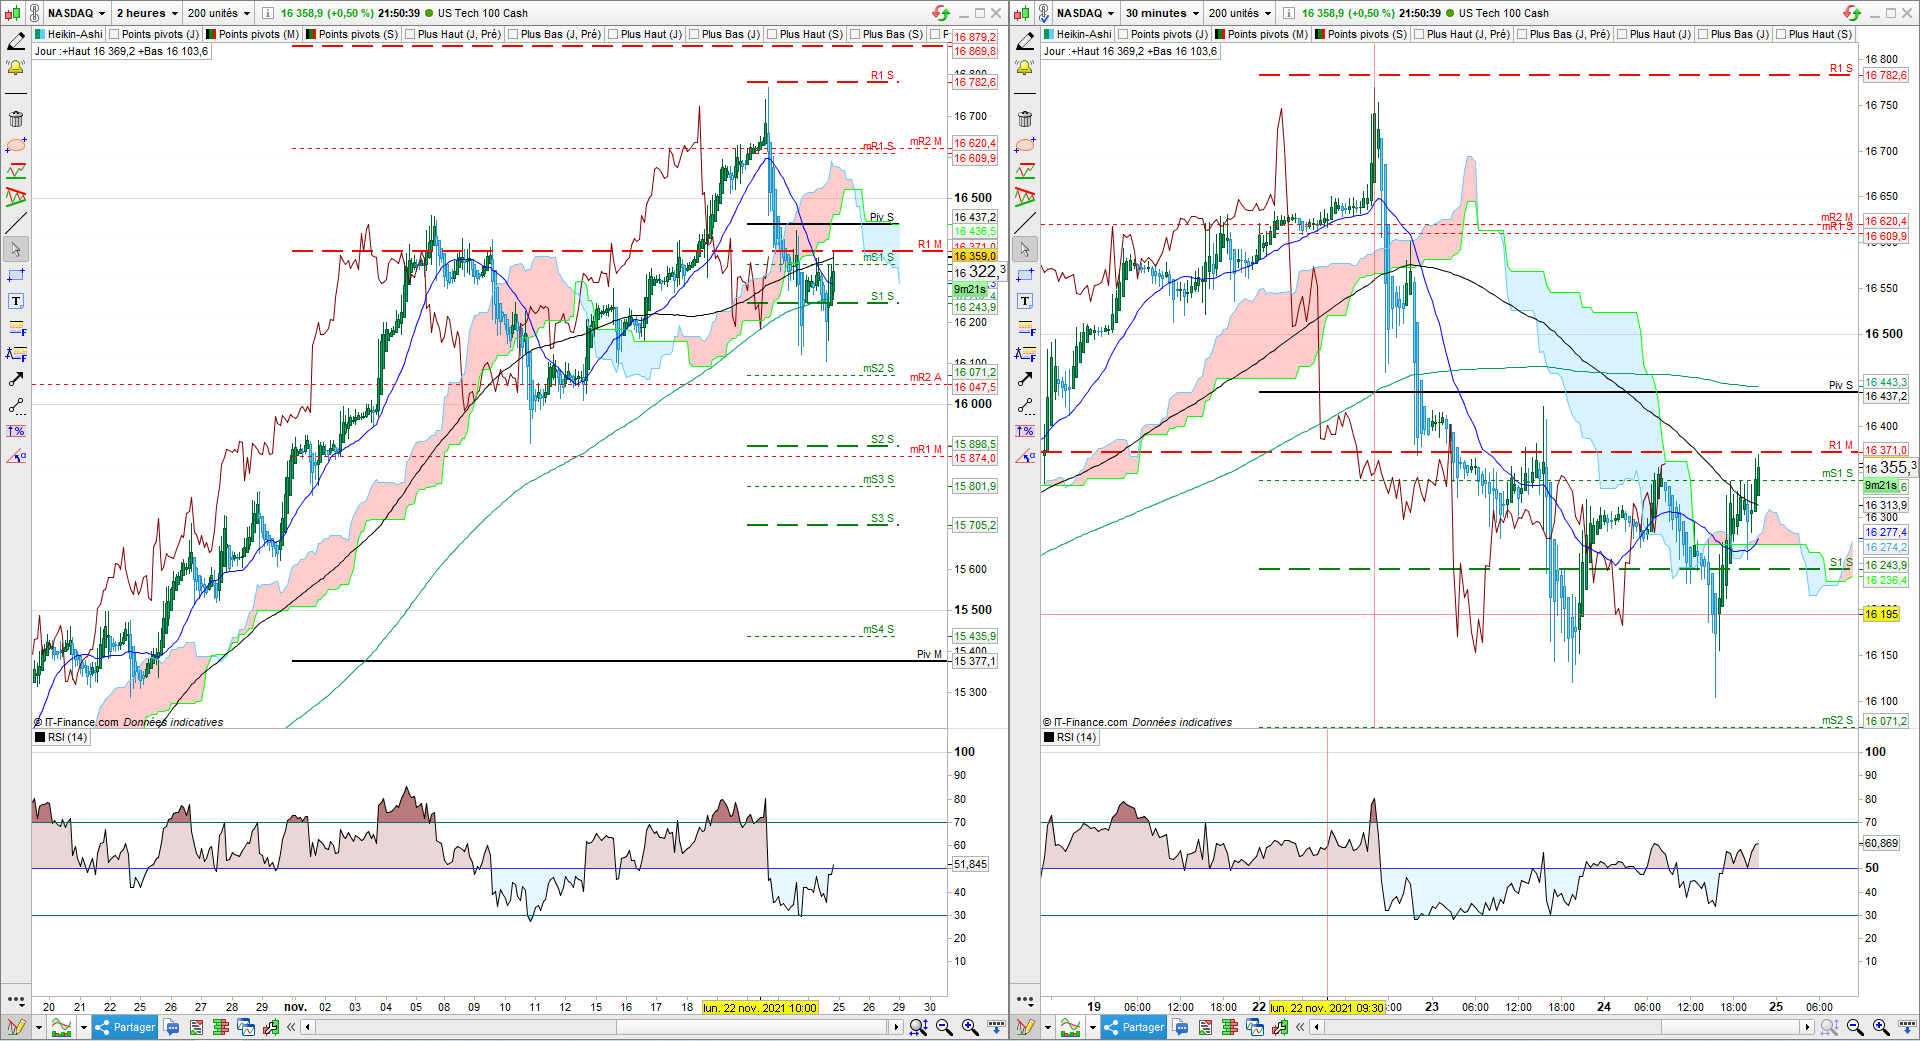This screenshot has width=1920, height=1041.
Task: Expand indicators dropdown arrow, right bottom toolbar
Action: (x=1092, y=1027)
